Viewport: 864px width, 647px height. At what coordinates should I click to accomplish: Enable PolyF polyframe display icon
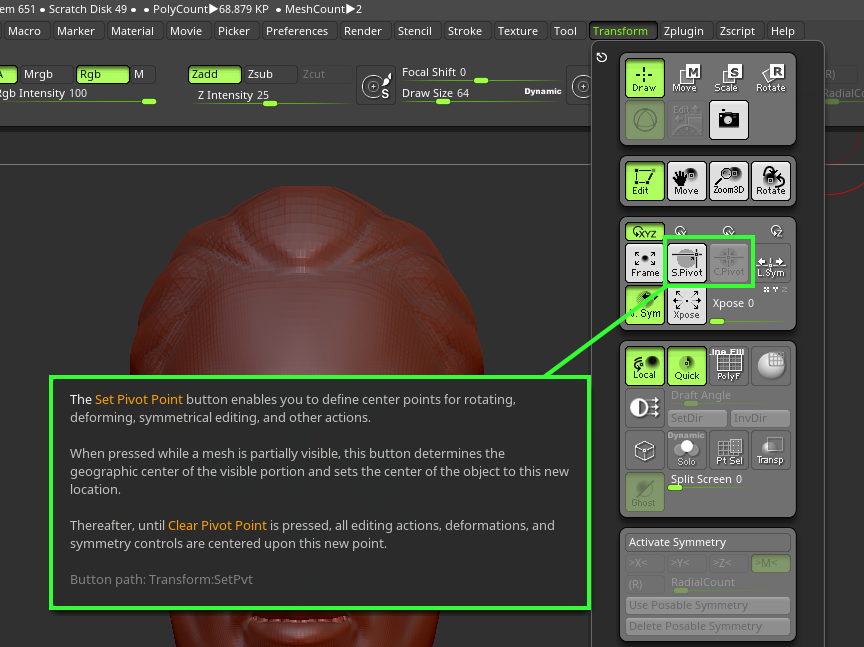point(729,366)
